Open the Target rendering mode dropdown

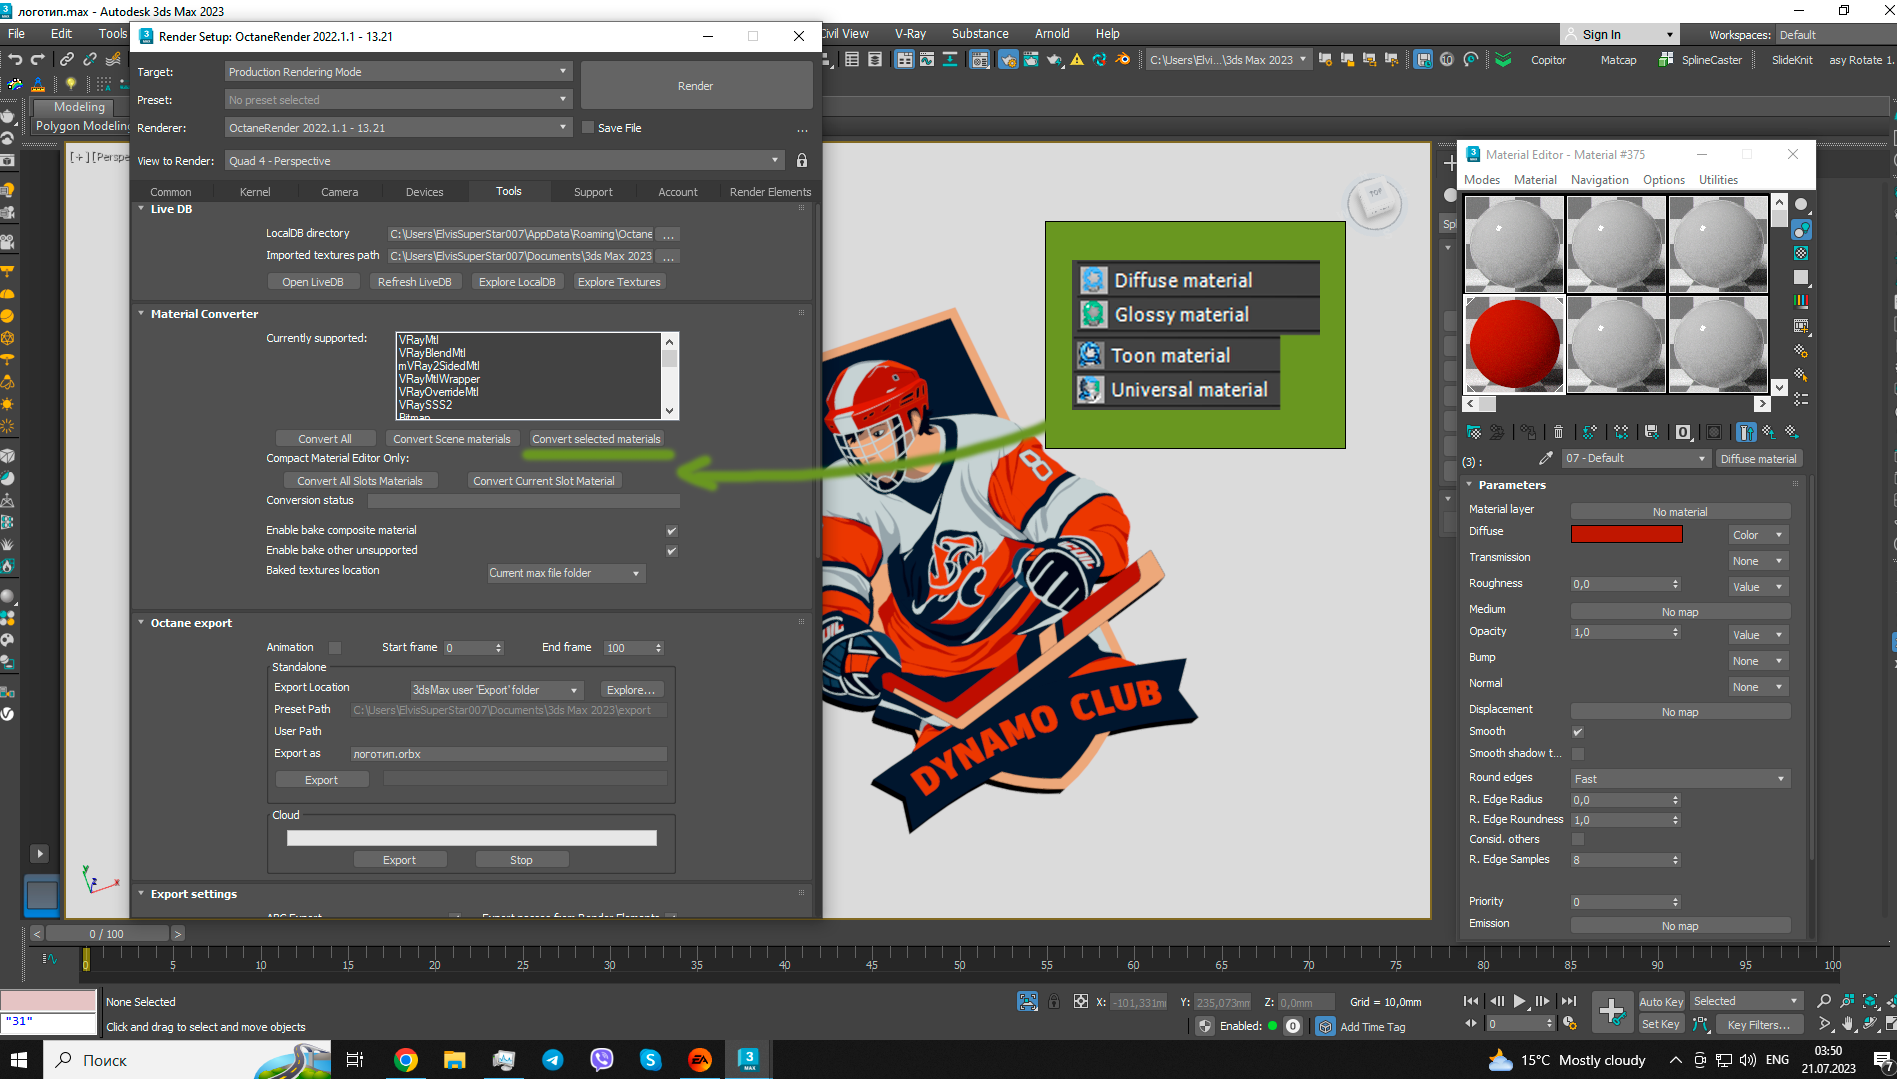(x=398, y=72)
